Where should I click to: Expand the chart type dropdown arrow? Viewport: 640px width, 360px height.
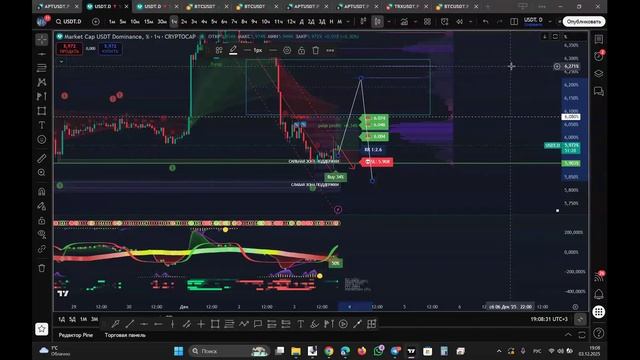(389, 21)
